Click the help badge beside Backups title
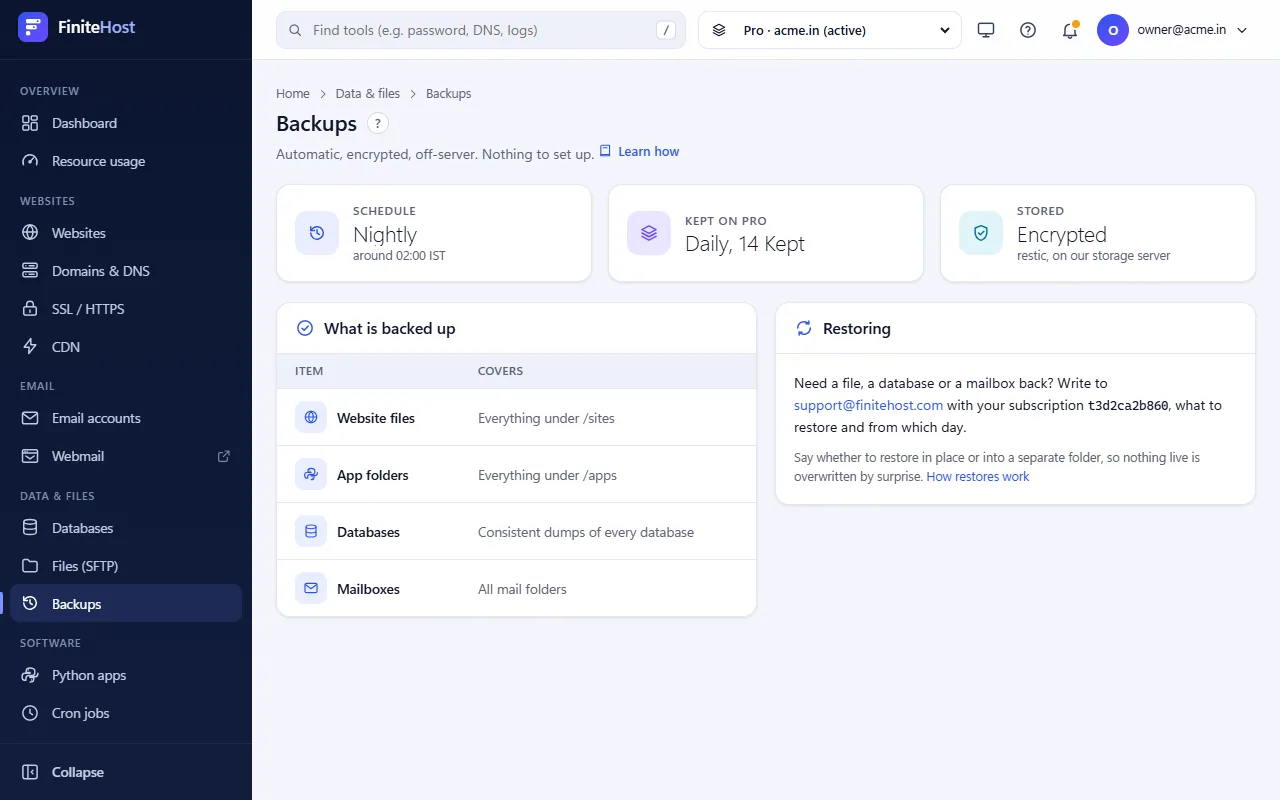This screenshot has width=1280, height=800. click(x=378, y=124)
